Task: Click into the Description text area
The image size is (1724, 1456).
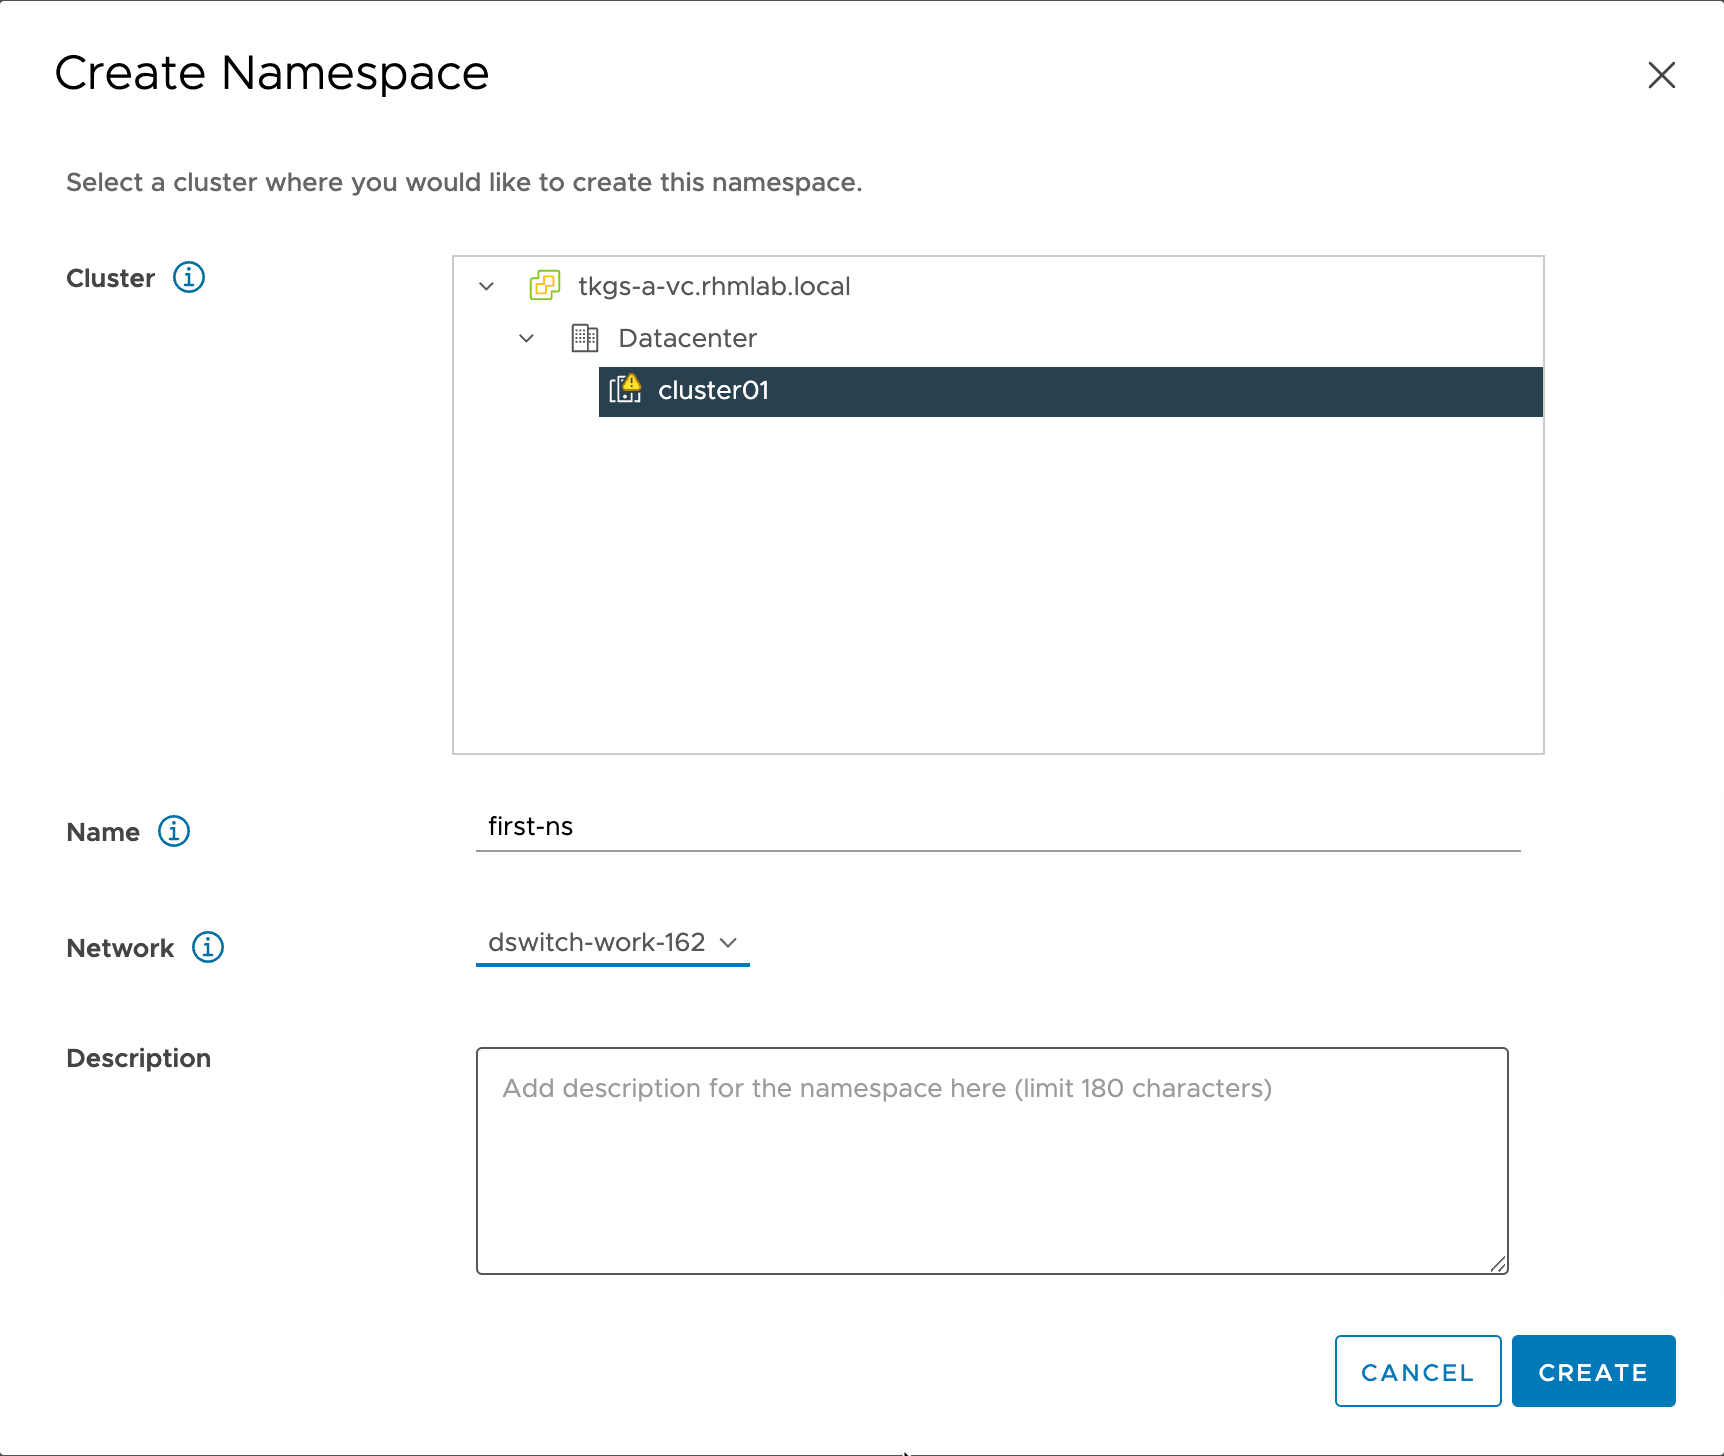Action: (992, 1161)
